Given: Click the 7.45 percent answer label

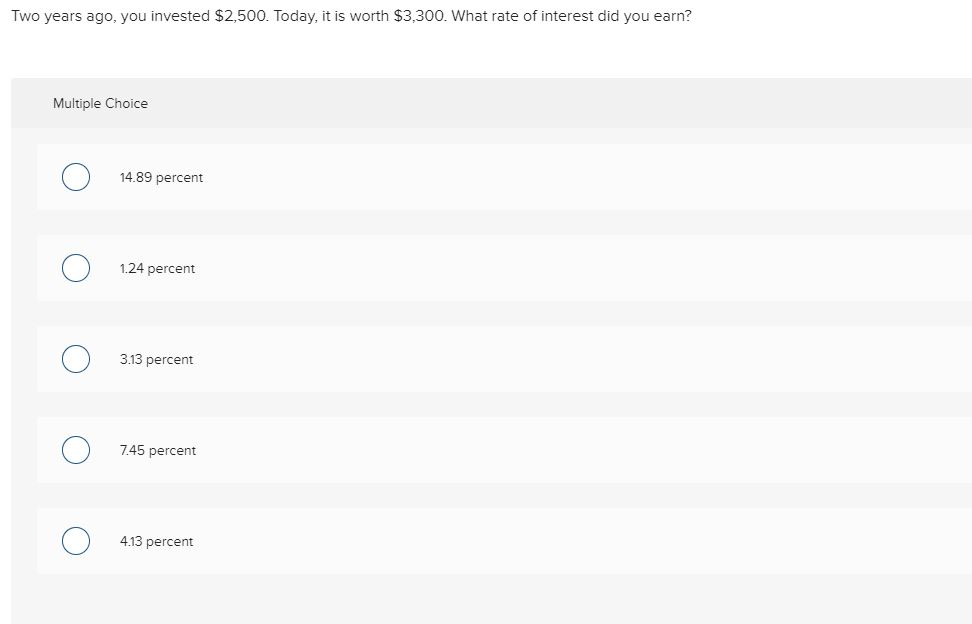Looking at the screenshot, I should point(158,450).
